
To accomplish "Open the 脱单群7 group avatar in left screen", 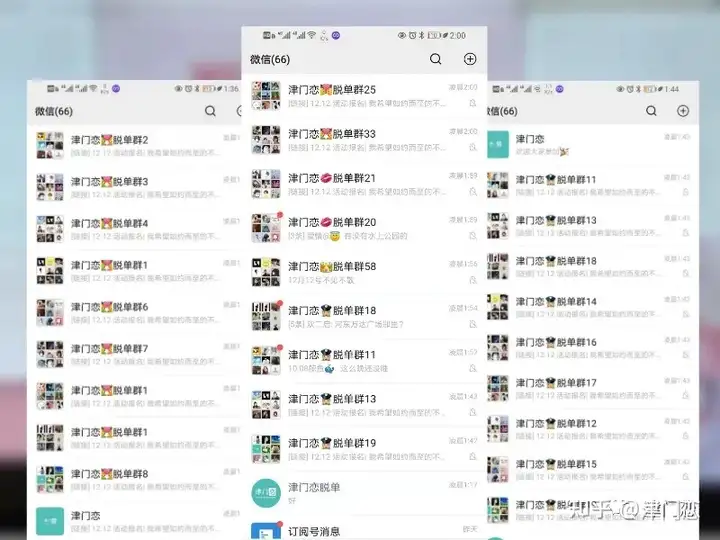I will [50, 354].
